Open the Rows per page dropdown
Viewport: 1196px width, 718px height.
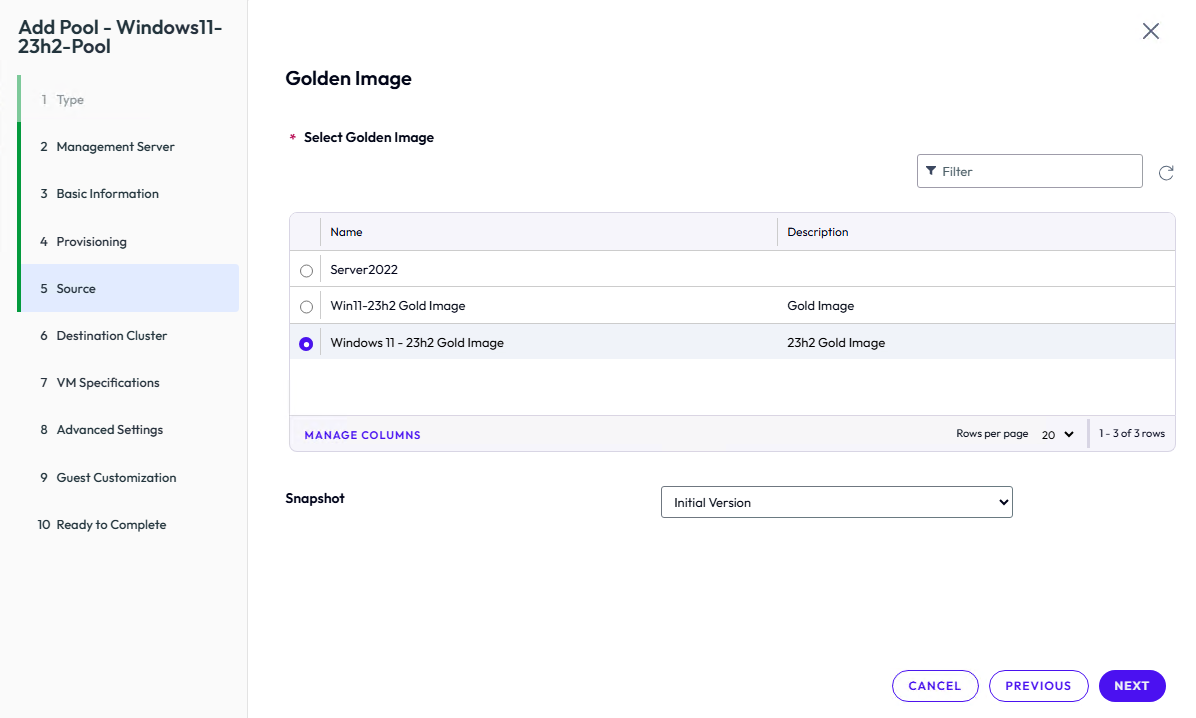1057,434
